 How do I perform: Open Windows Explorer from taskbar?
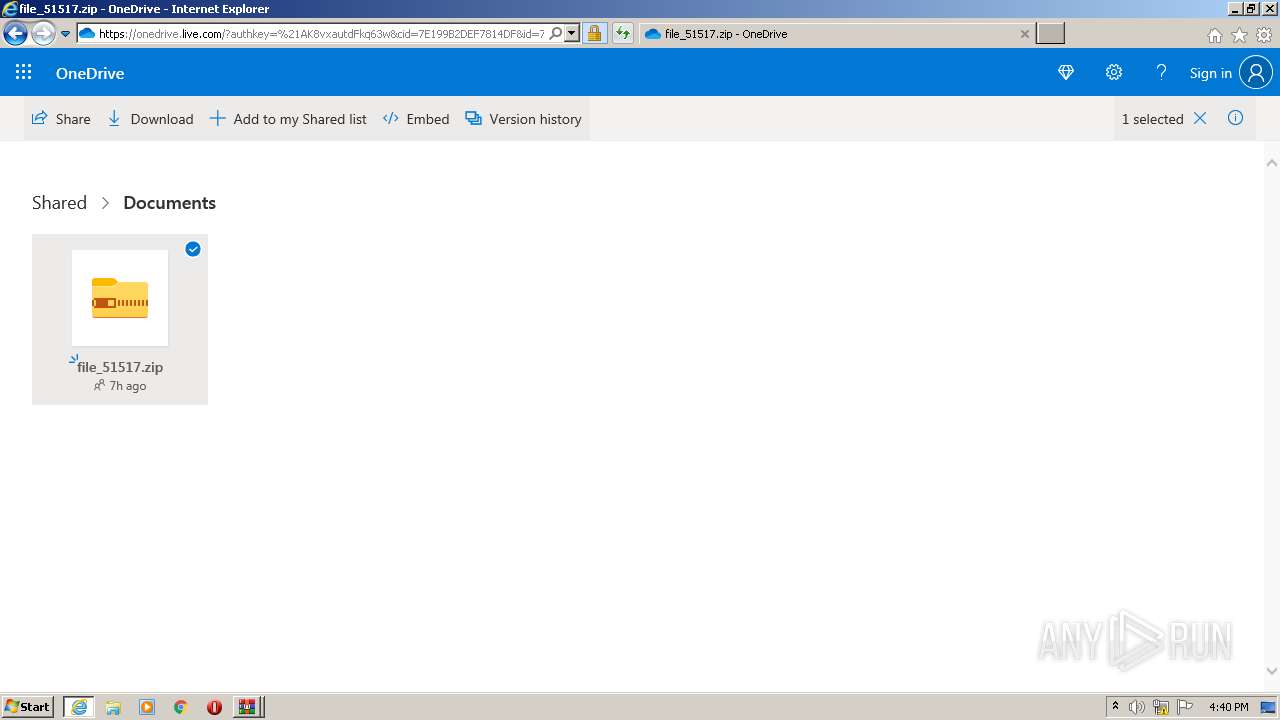tap(113, 707)
